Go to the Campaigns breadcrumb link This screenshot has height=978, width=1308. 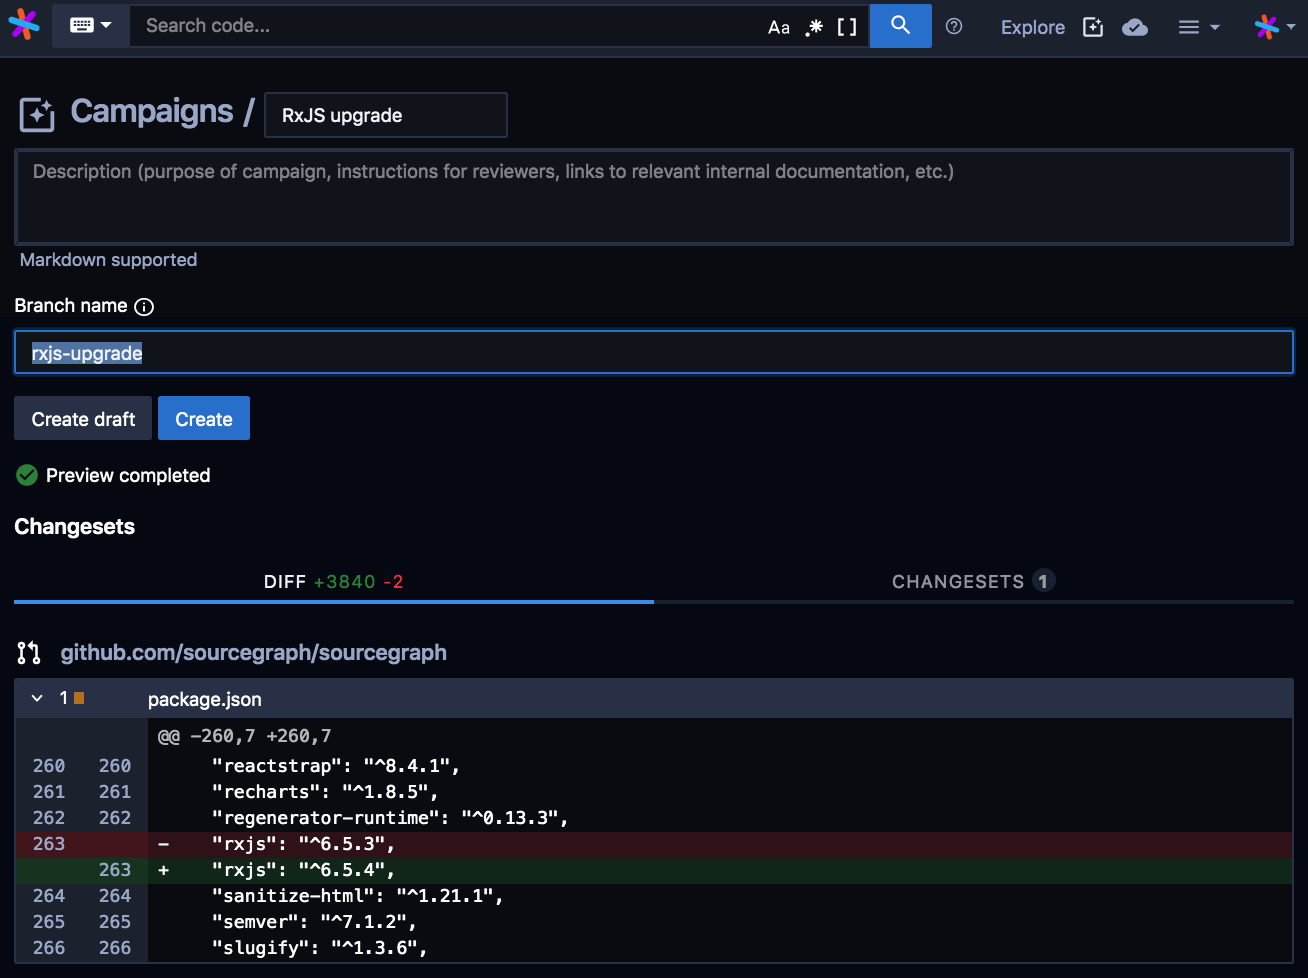tap(152, 111)
